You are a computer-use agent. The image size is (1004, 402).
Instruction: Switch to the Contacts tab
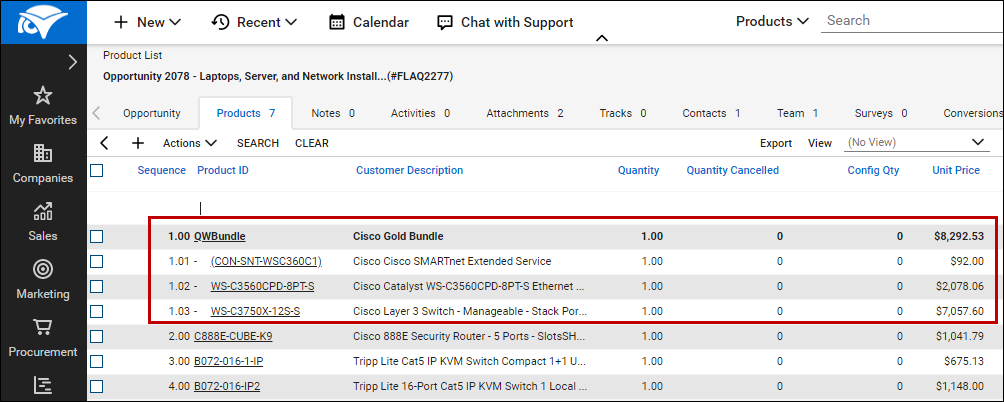coord(711,113)
